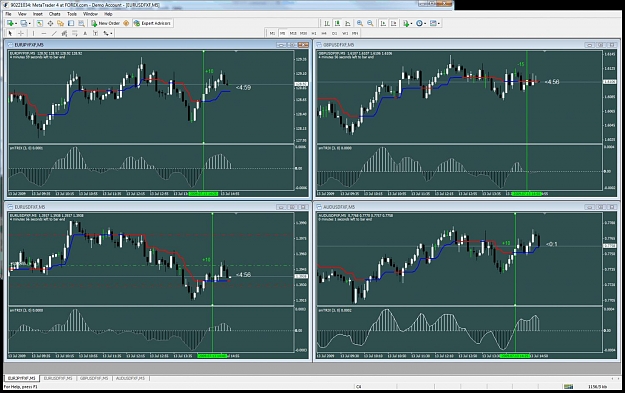Click the connection status bars icon
Image resolution: width=625 pixels, height=393 pixels.
[x=568, y=386]
